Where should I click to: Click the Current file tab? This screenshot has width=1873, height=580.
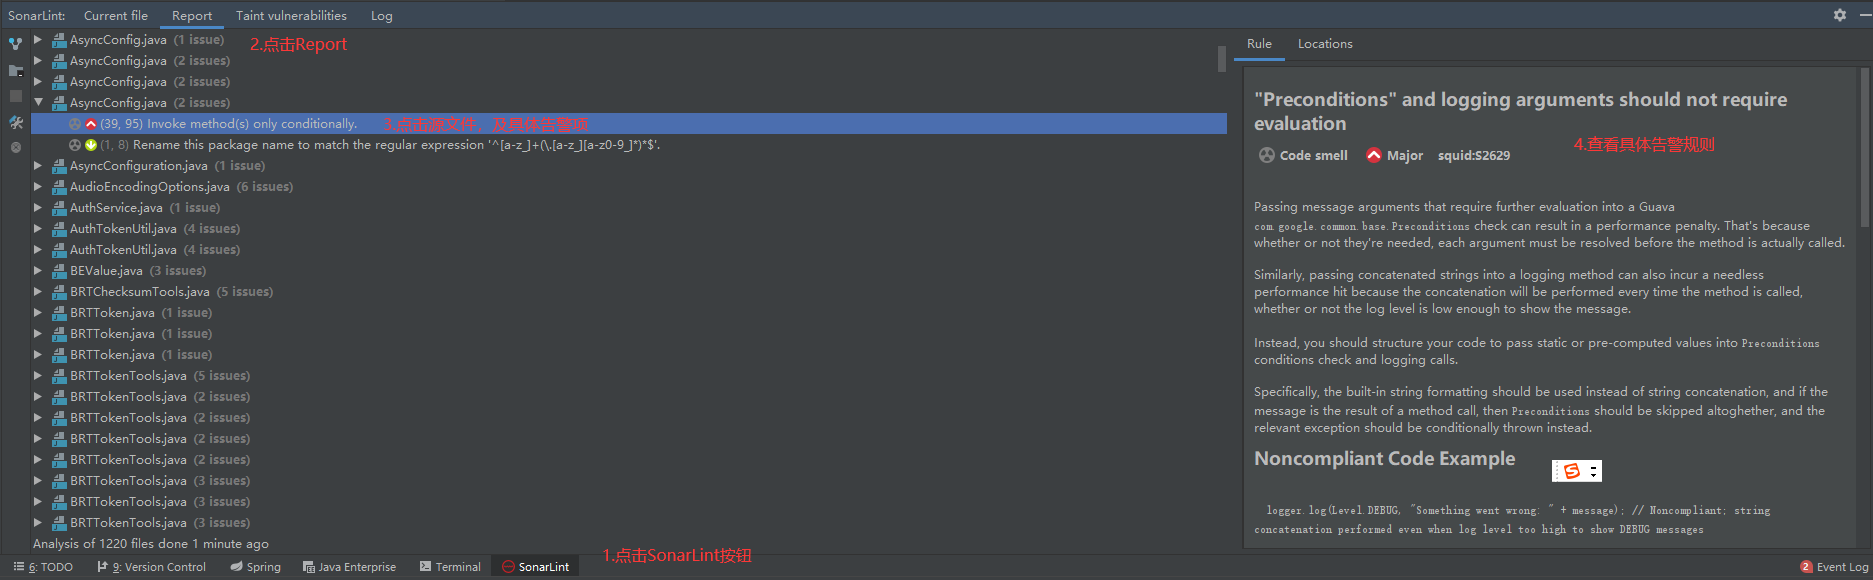pos(115,15)
